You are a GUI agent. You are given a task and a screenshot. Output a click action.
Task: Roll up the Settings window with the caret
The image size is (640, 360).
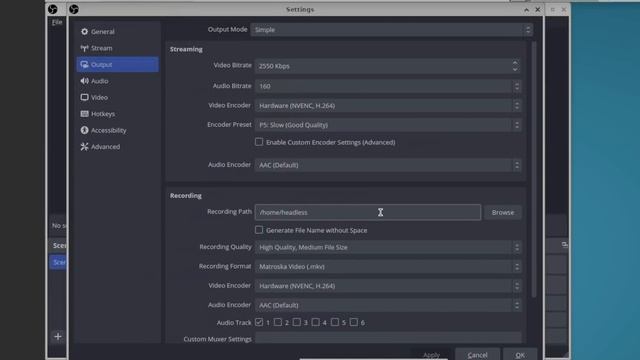click(527, 9)
